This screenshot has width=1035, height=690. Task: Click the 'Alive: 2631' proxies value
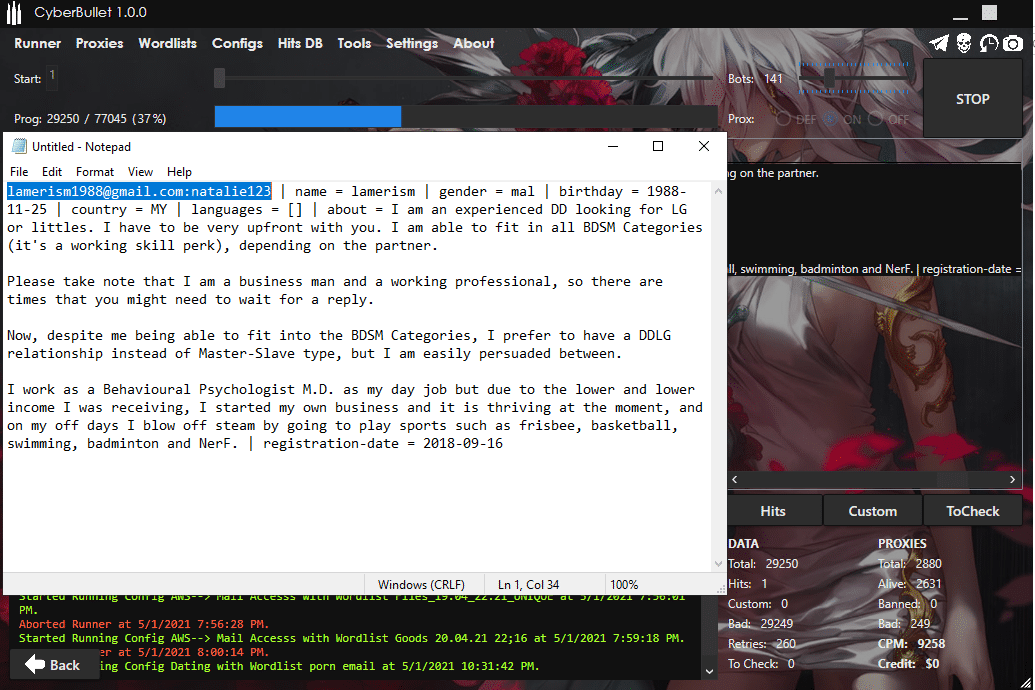pos(928,584)
